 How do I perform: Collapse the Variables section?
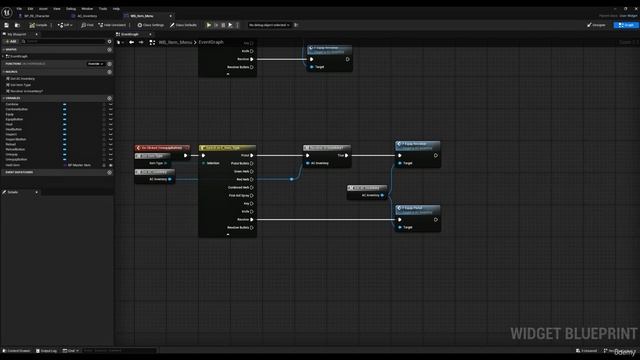pos(4,98)
